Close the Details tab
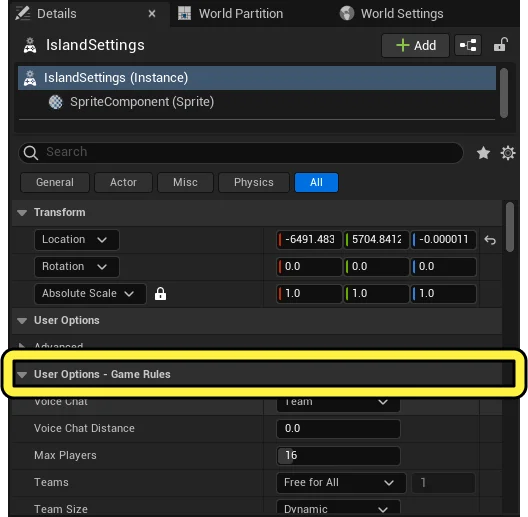The width and height of the screenshot is (528, 517). [x=152, y=14]
